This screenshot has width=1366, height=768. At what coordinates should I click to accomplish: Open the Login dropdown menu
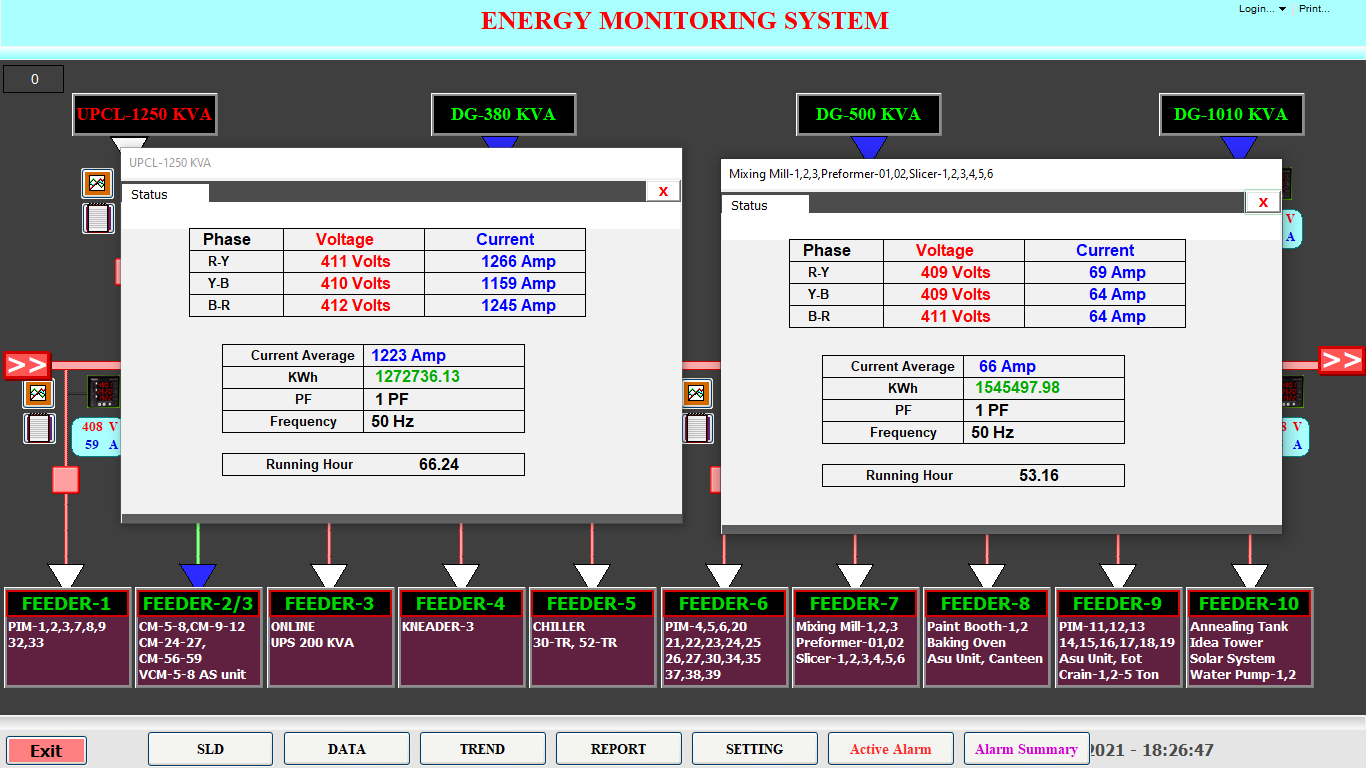click(x=1262, y=9)
